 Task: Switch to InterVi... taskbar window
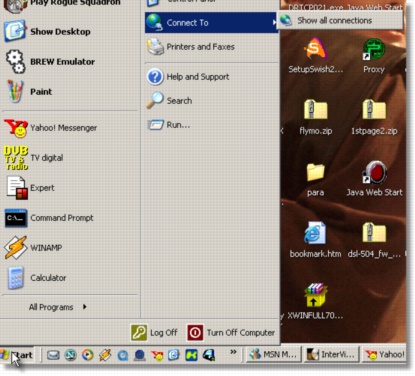point(332,355)
